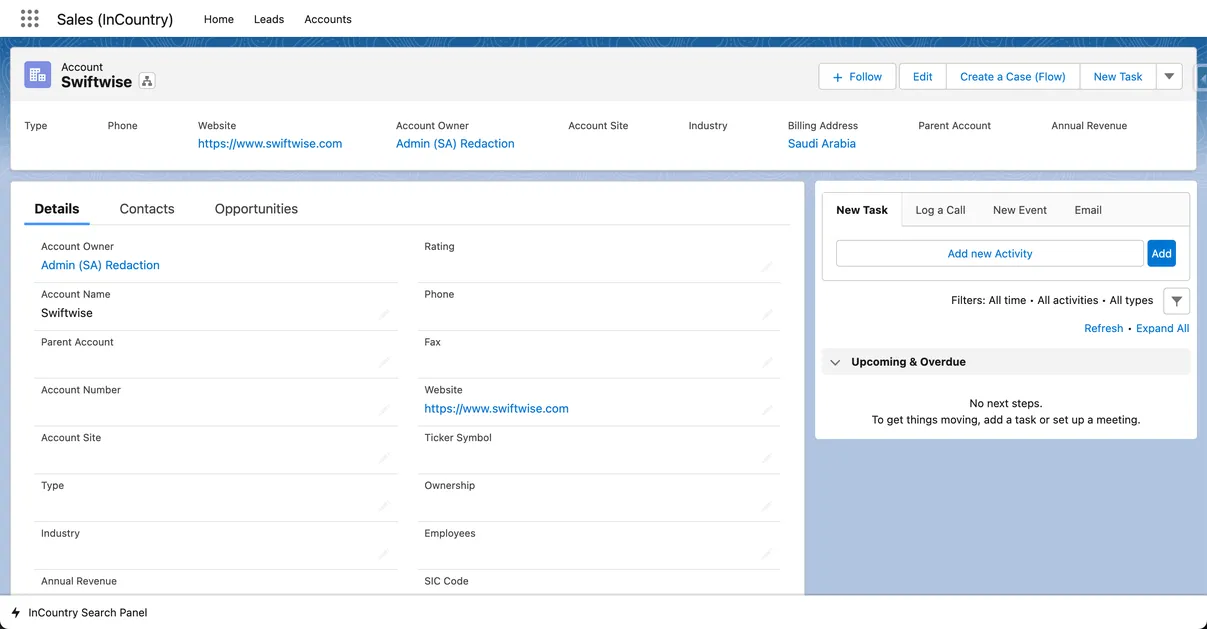Open more actions dropdown beside New Task
Image resolution: width=1207 pixels, height=629 pixels.
coord(1169,77)
